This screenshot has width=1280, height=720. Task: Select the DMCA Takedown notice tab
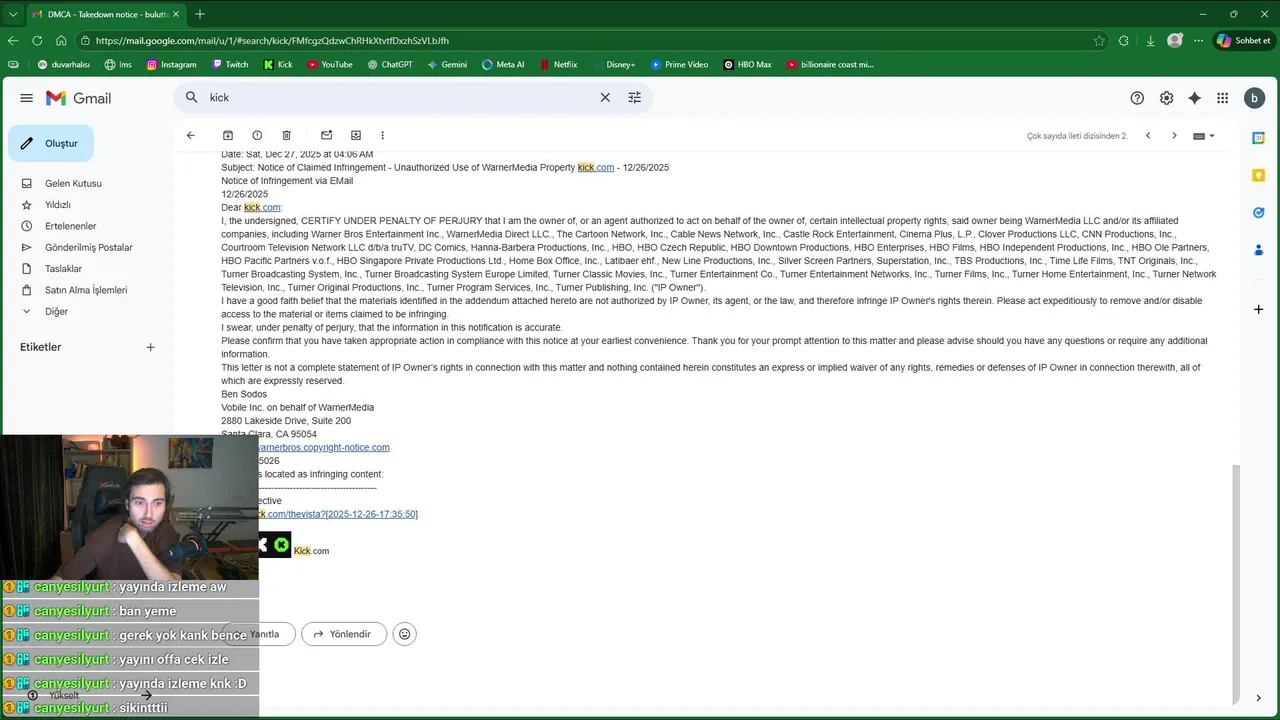tap(105, 14)
